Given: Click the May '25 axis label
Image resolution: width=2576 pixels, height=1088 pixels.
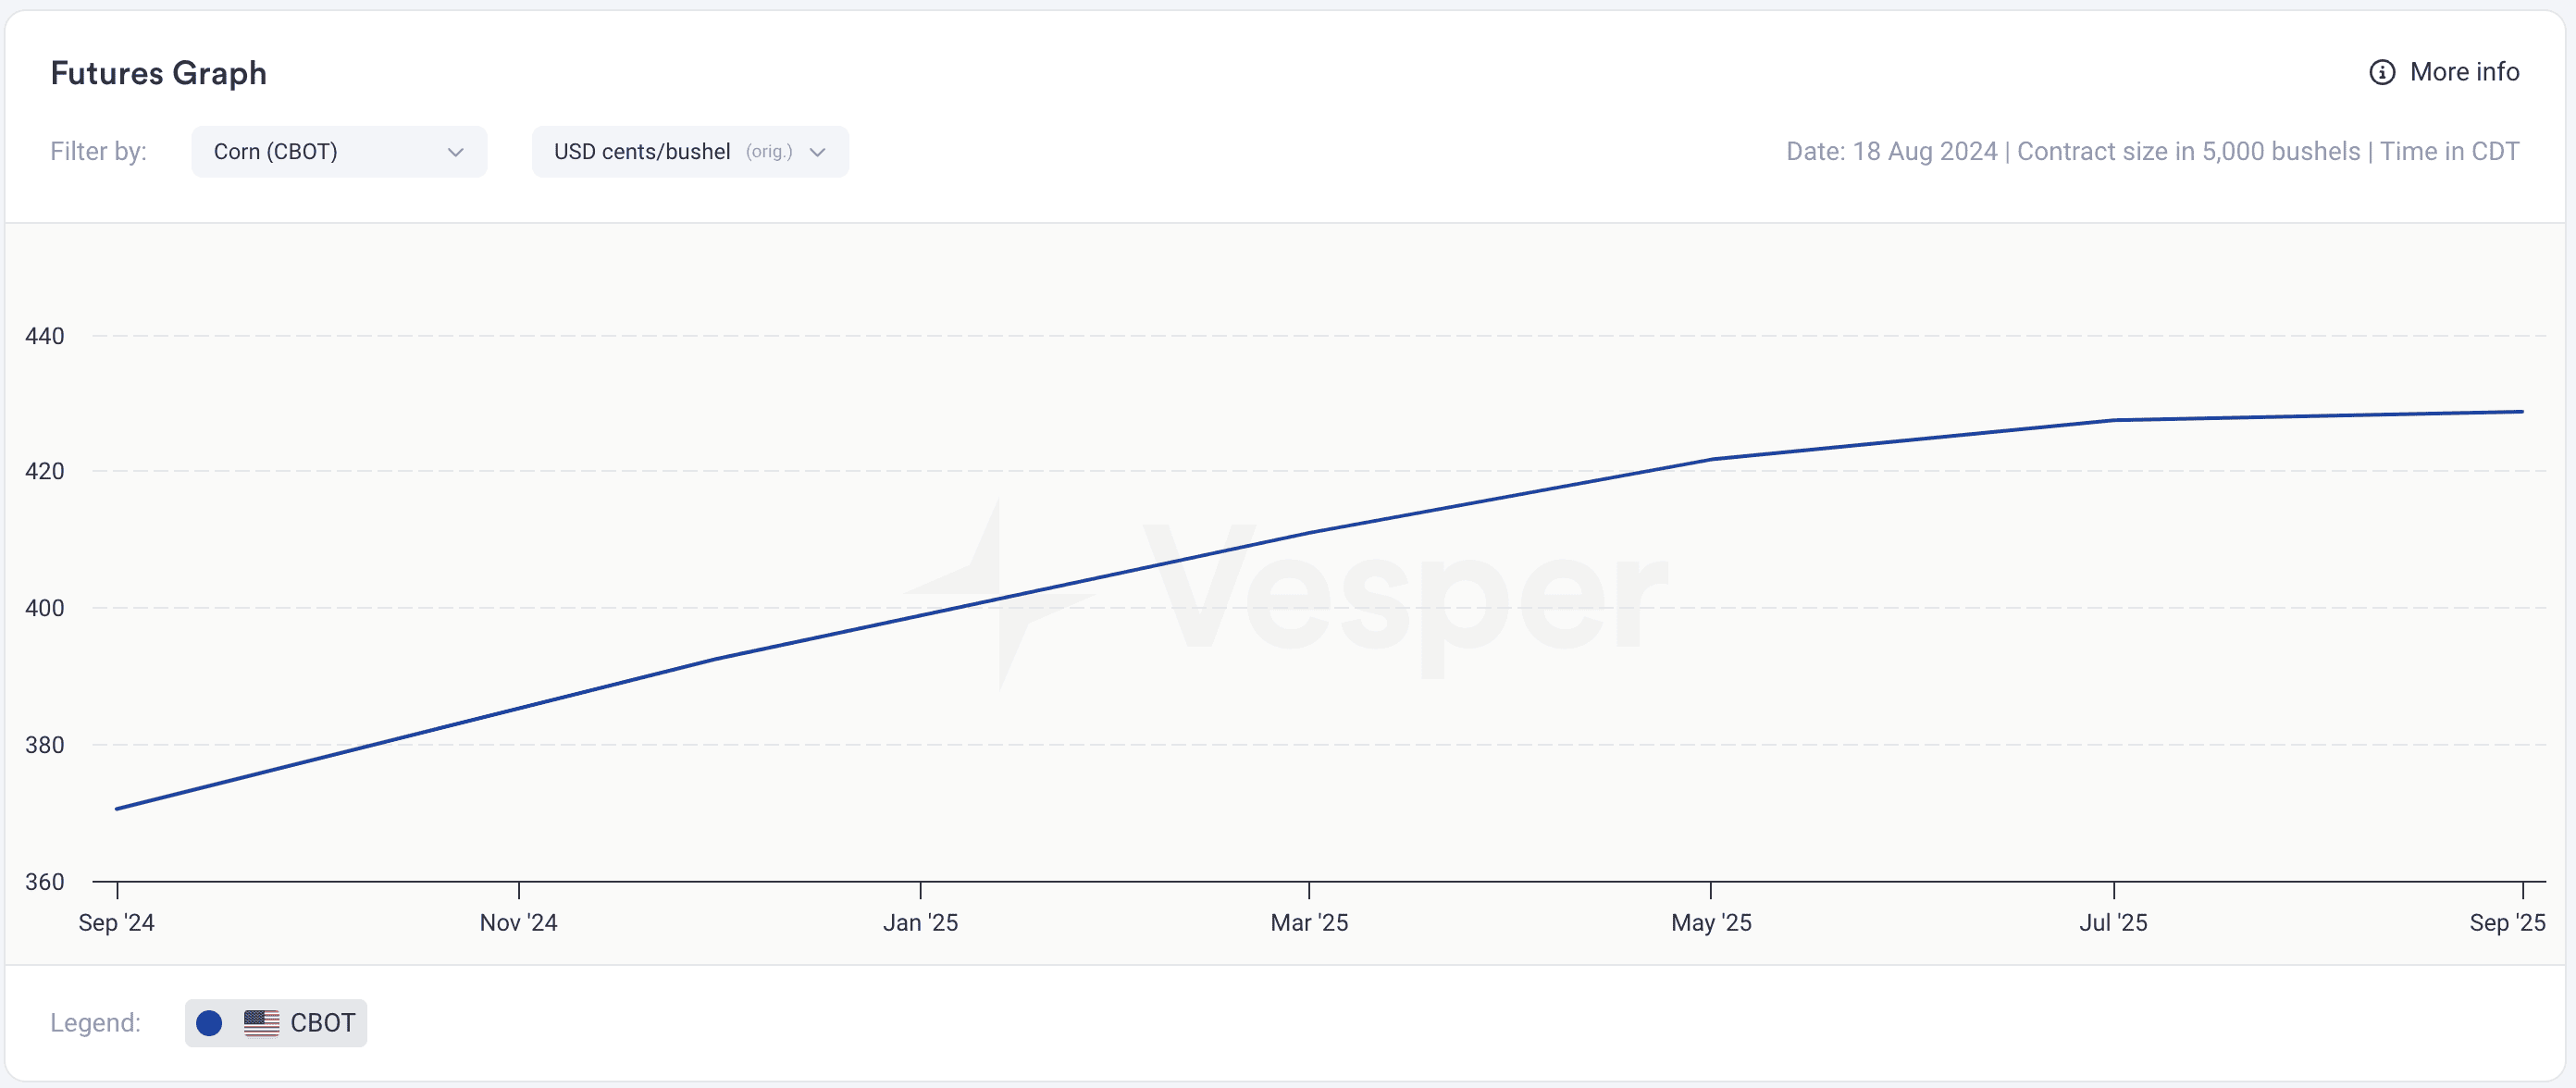Looking at the screenshot, I should point(1712,923).
